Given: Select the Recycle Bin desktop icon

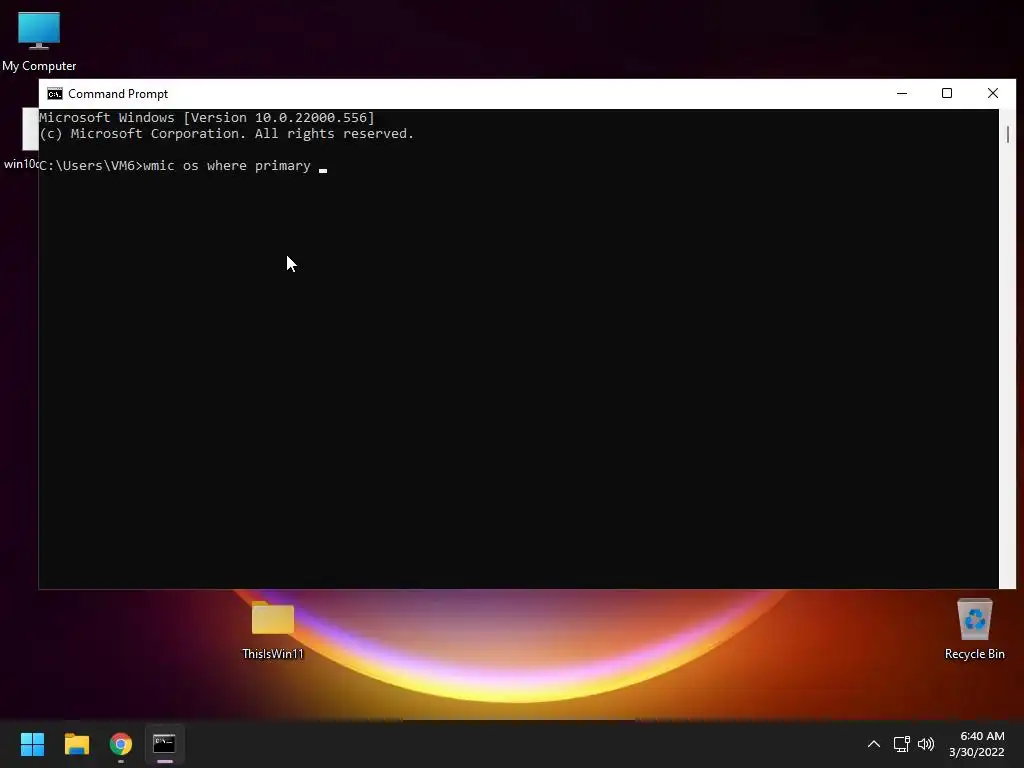Looking at the screenshot, I should (974, 630).
